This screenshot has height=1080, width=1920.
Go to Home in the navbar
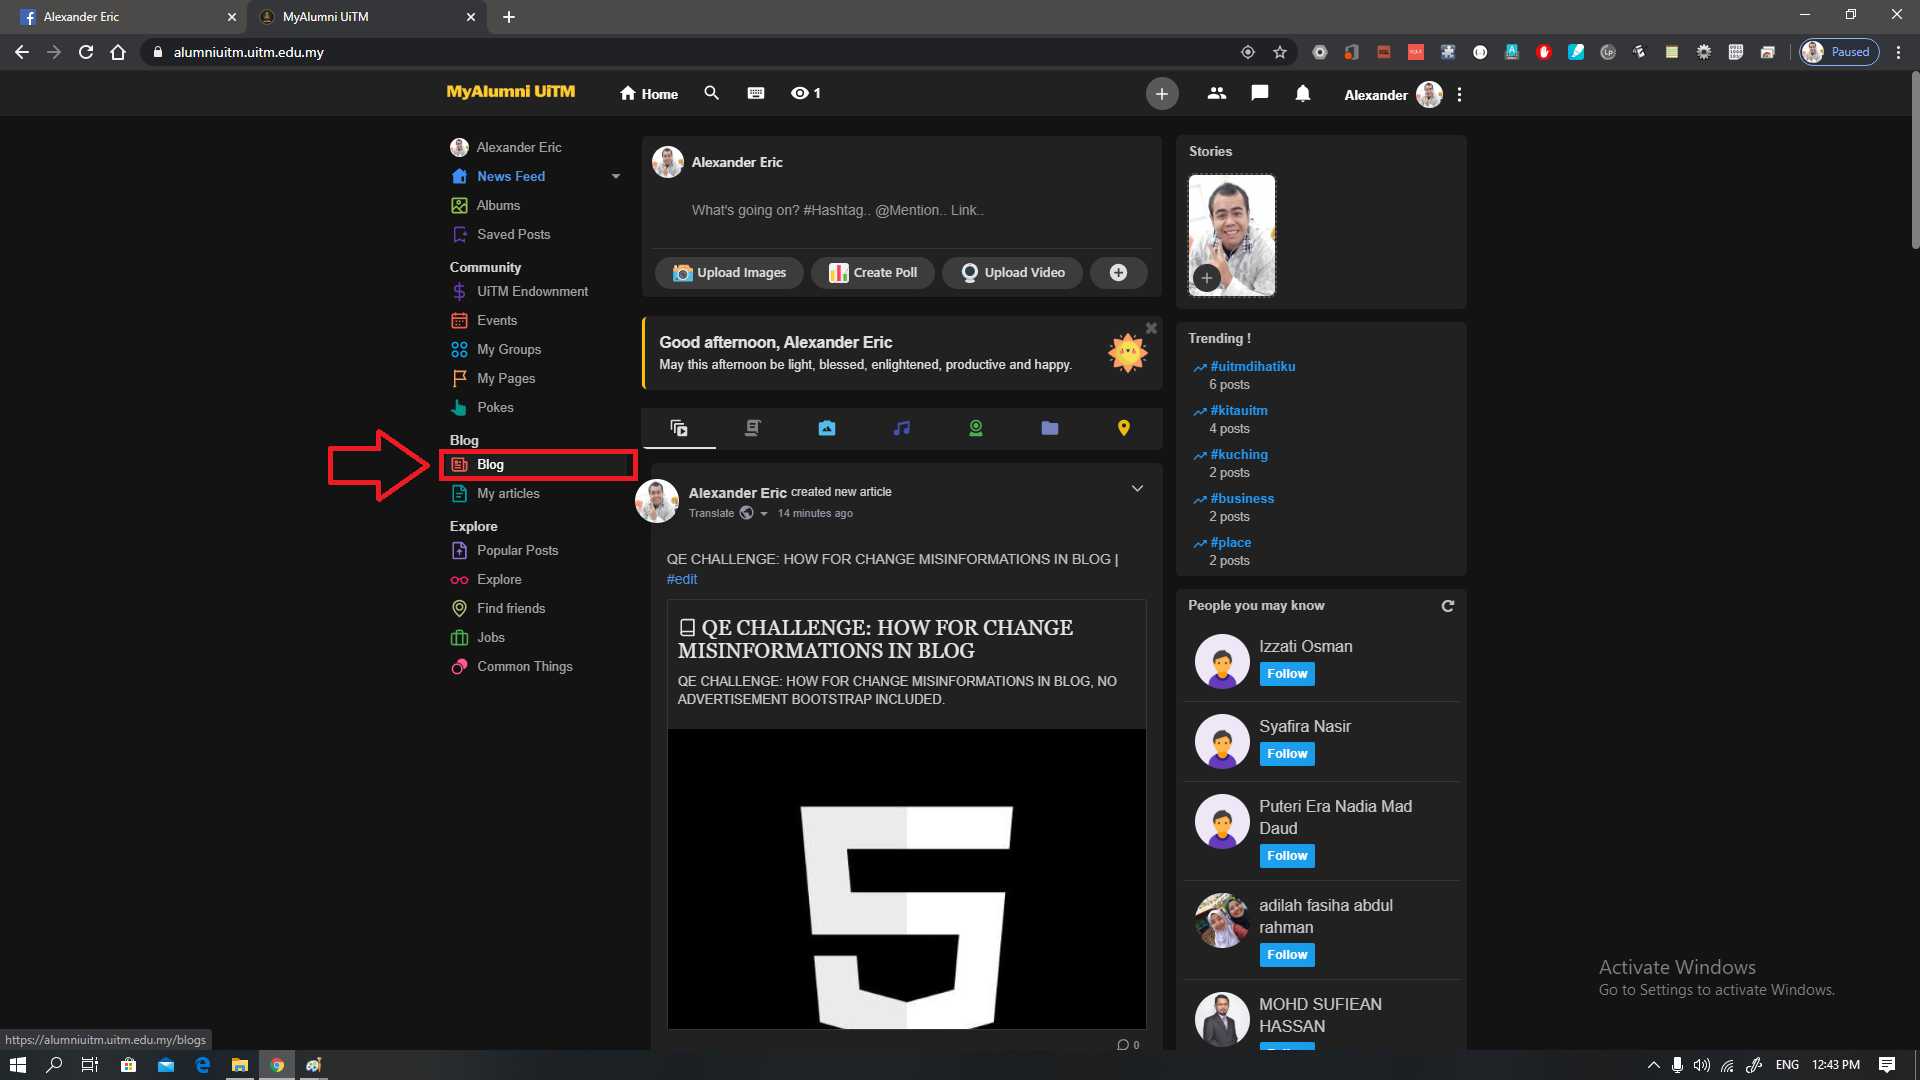(x=648, y=94)
